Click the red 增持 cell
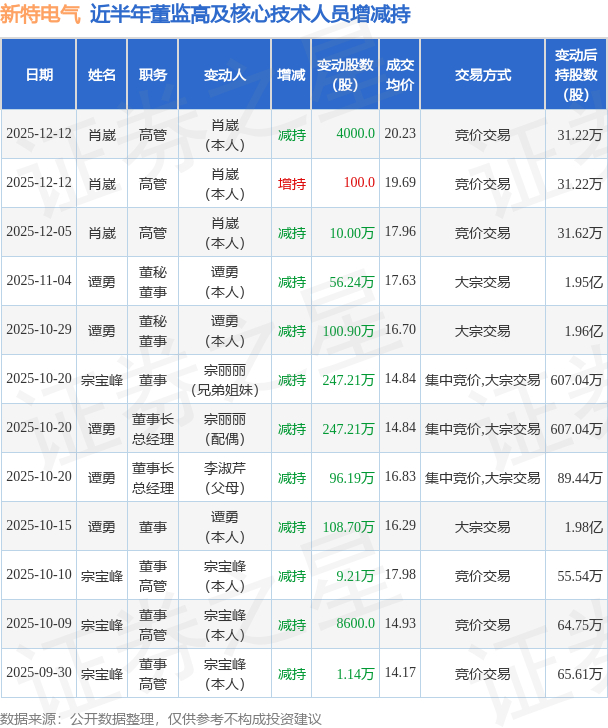This screenshot has width=608, height=728. (292, 184)
